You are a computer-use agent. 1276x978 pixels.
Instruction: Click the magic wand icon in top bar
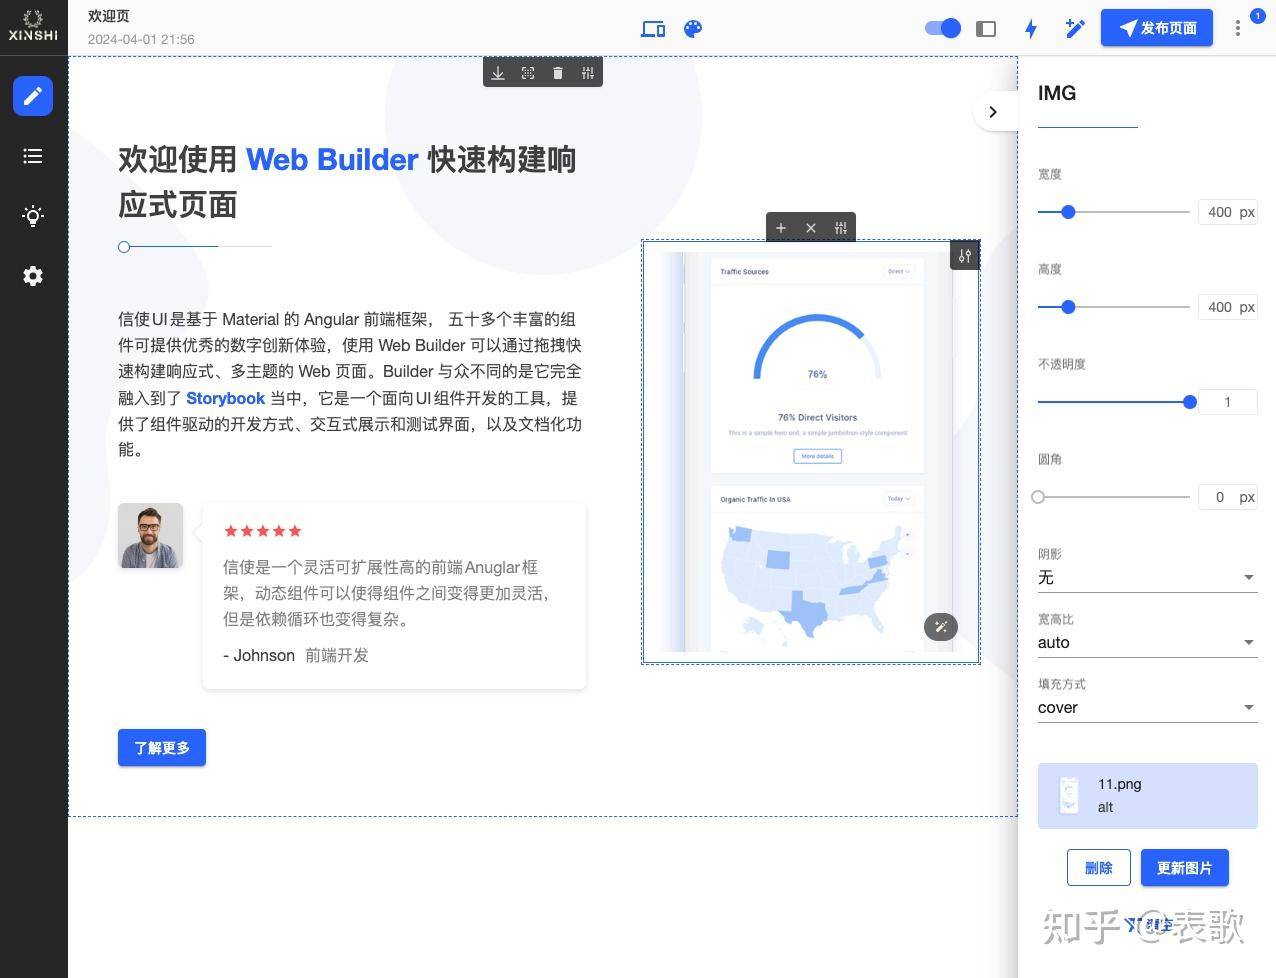click(1075, 29)
